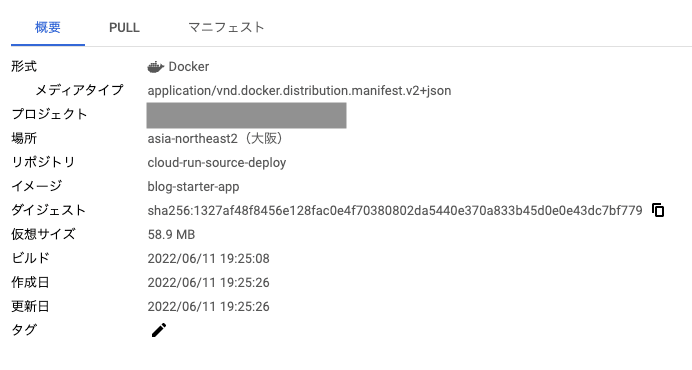Click the asia-northeast2 (大阪) location text

click(216, 139)
